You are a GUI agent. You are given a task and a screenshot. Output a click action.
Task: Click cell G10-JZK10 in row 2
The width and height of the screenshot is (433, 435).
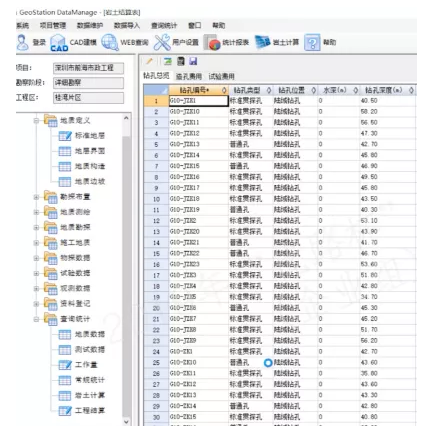coord(199,112)
